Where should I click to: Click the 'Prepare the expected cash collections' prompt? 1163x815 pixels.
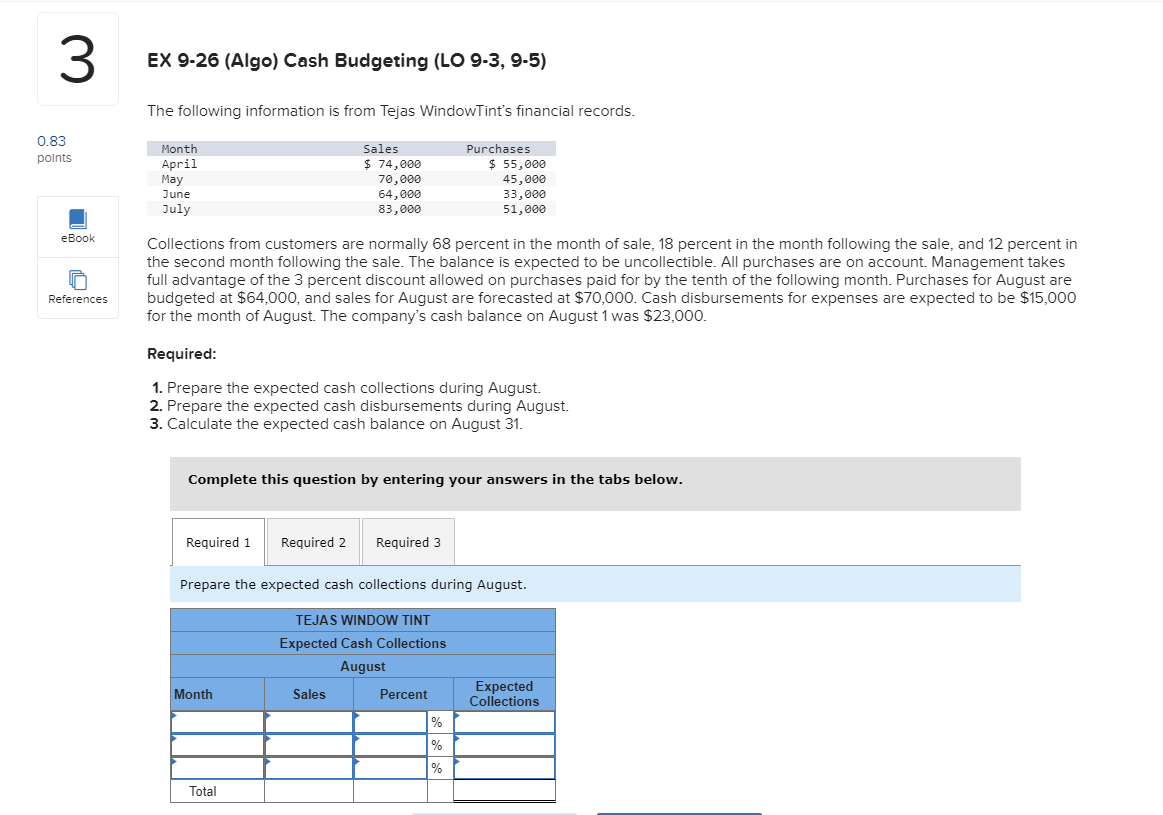(353, 584)
